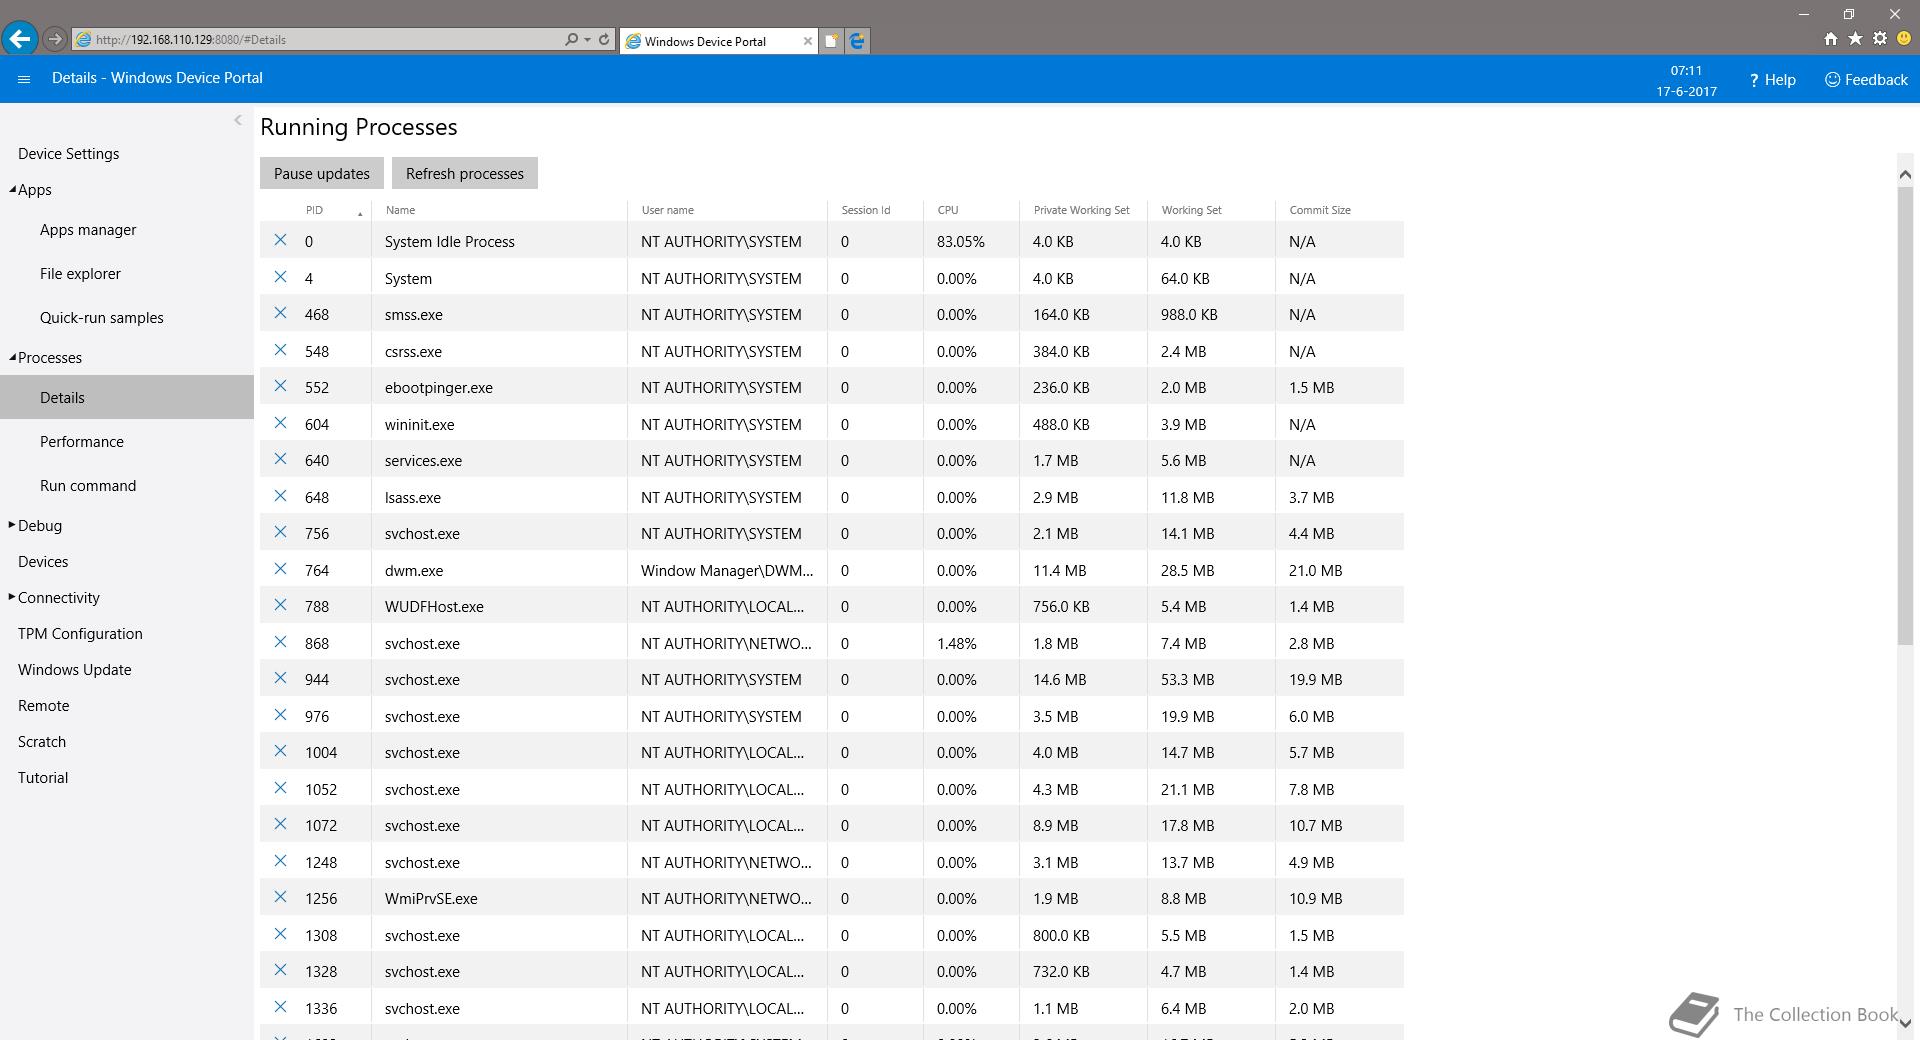
Task: Go back with the browser back arrow
Action: point(20,39)
